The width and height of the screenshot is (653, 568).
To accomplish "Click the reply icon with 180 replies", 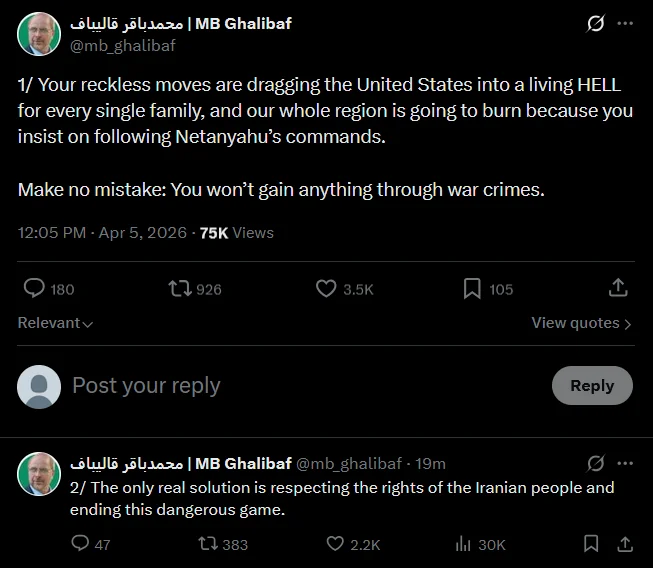I will click(34, 289).
